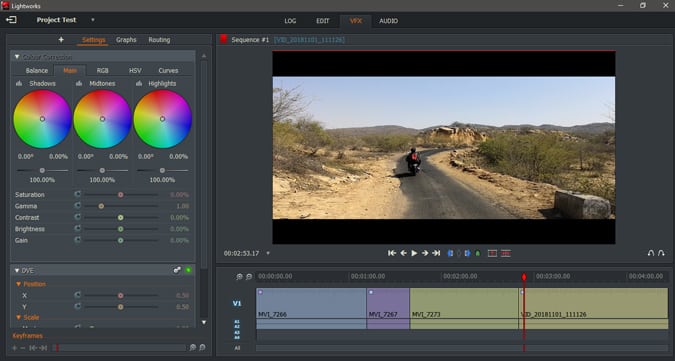Toggle the V1 video track
Screen dimensions: 675x361
tap(237, 303)
